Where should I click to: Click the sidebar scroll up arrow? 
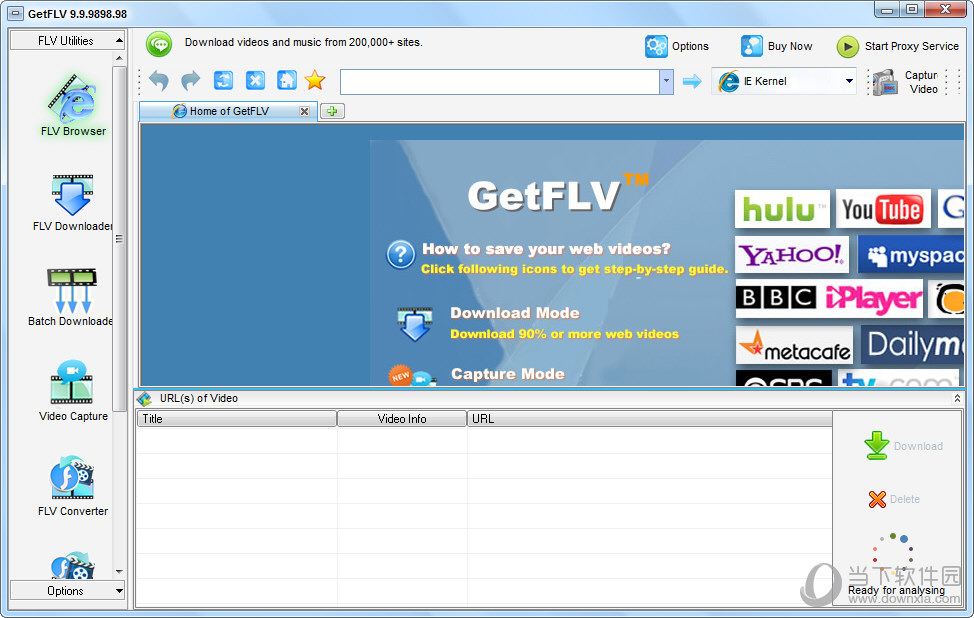(x=119, y=58)
